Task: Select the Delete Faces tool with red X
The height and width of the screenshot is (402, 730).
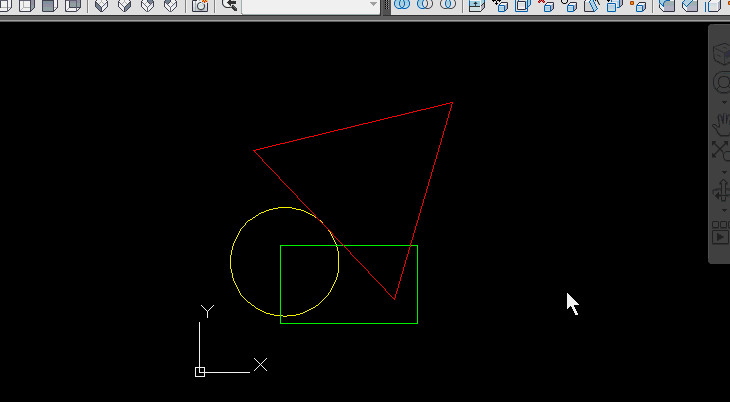Action: tap(546, 5)
